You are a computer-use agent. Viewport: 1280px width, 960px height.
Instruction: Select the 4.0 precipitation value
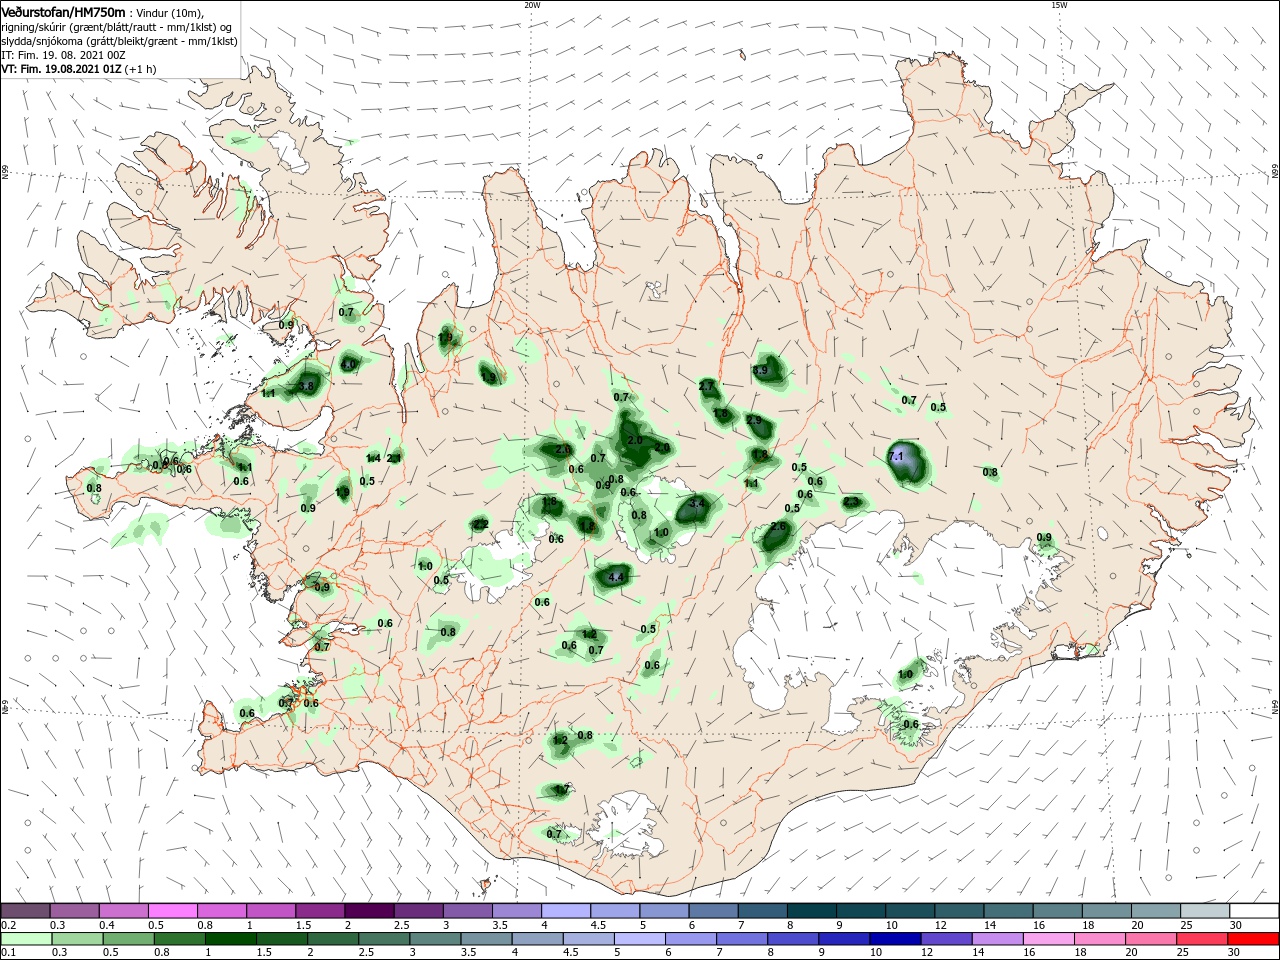point(349,365)
